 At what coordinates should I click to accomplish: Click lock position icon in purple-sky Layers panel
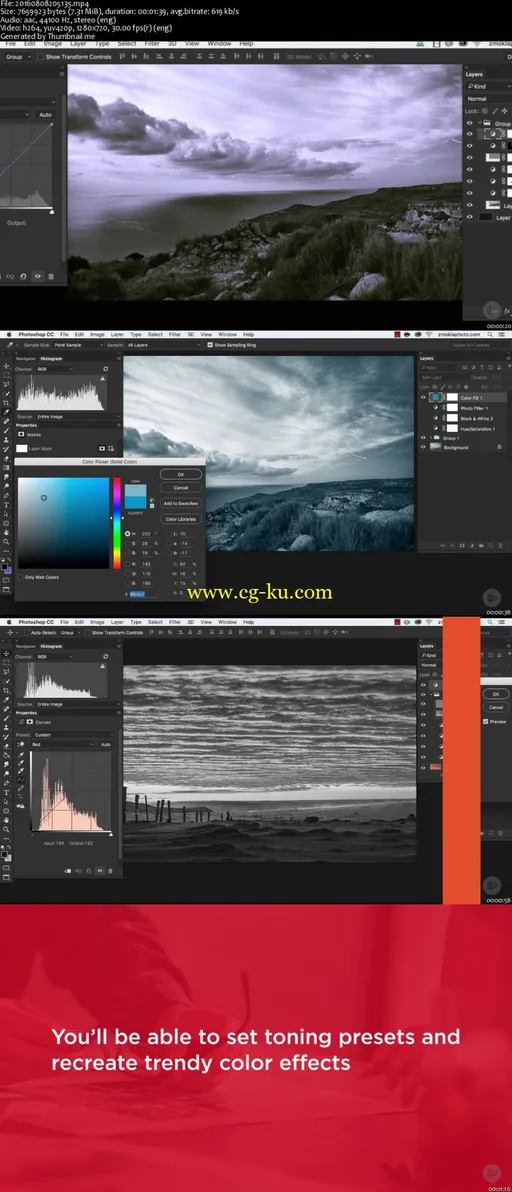pyautogui.click(x=504, y=111)
